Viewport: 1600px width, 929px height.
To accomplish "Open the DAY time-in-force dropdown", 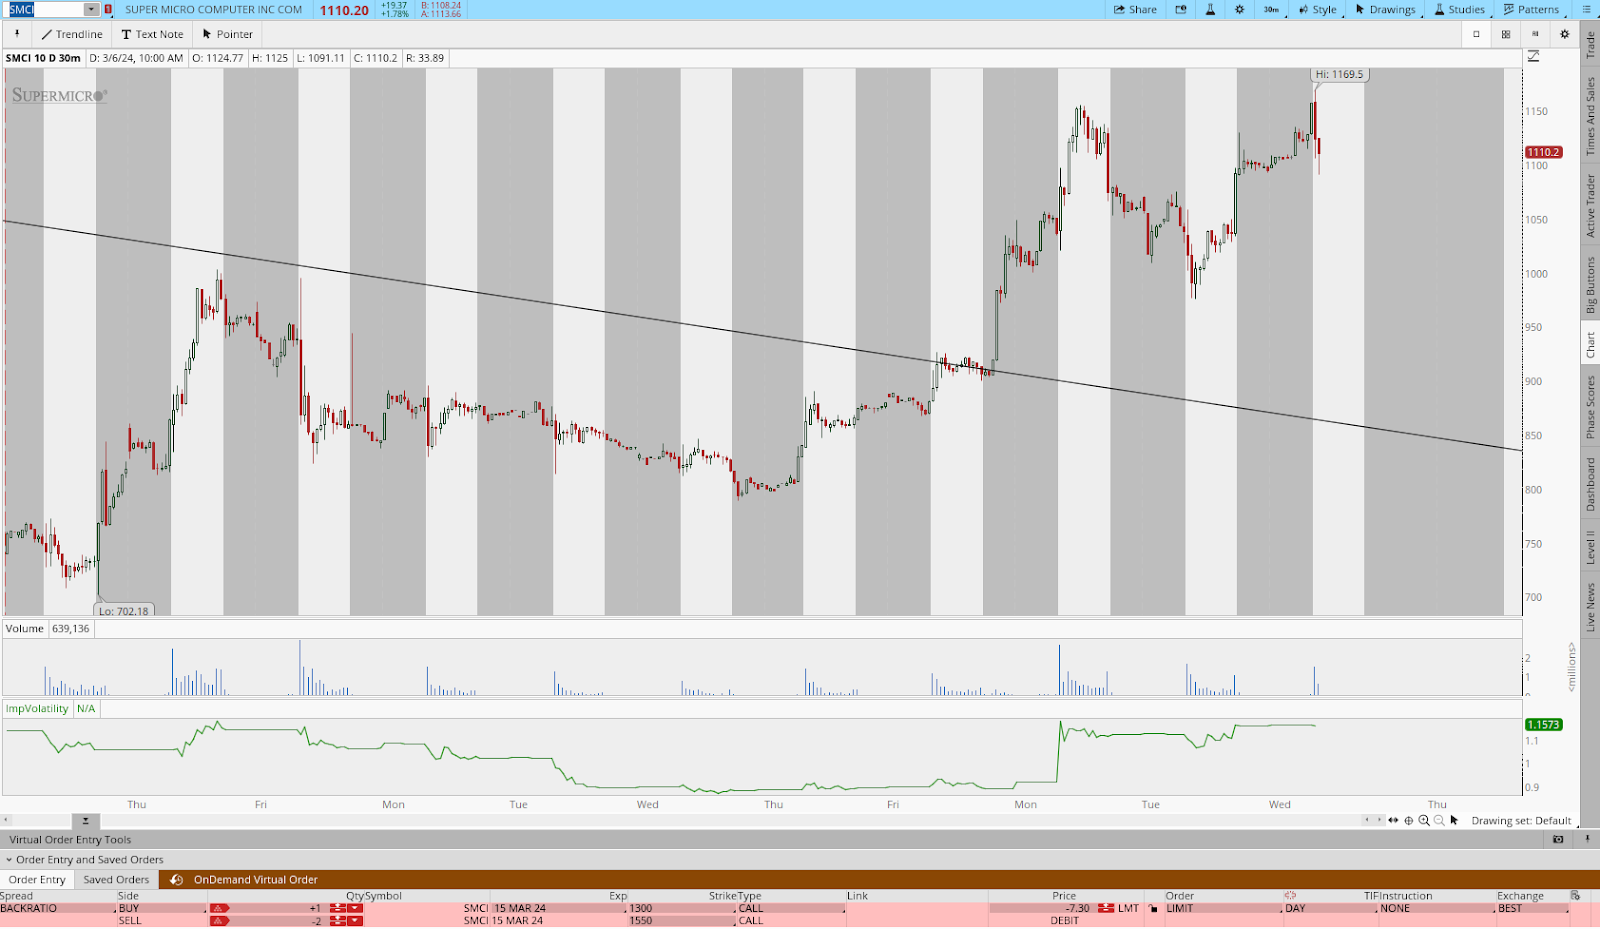I will point(1330,909).
